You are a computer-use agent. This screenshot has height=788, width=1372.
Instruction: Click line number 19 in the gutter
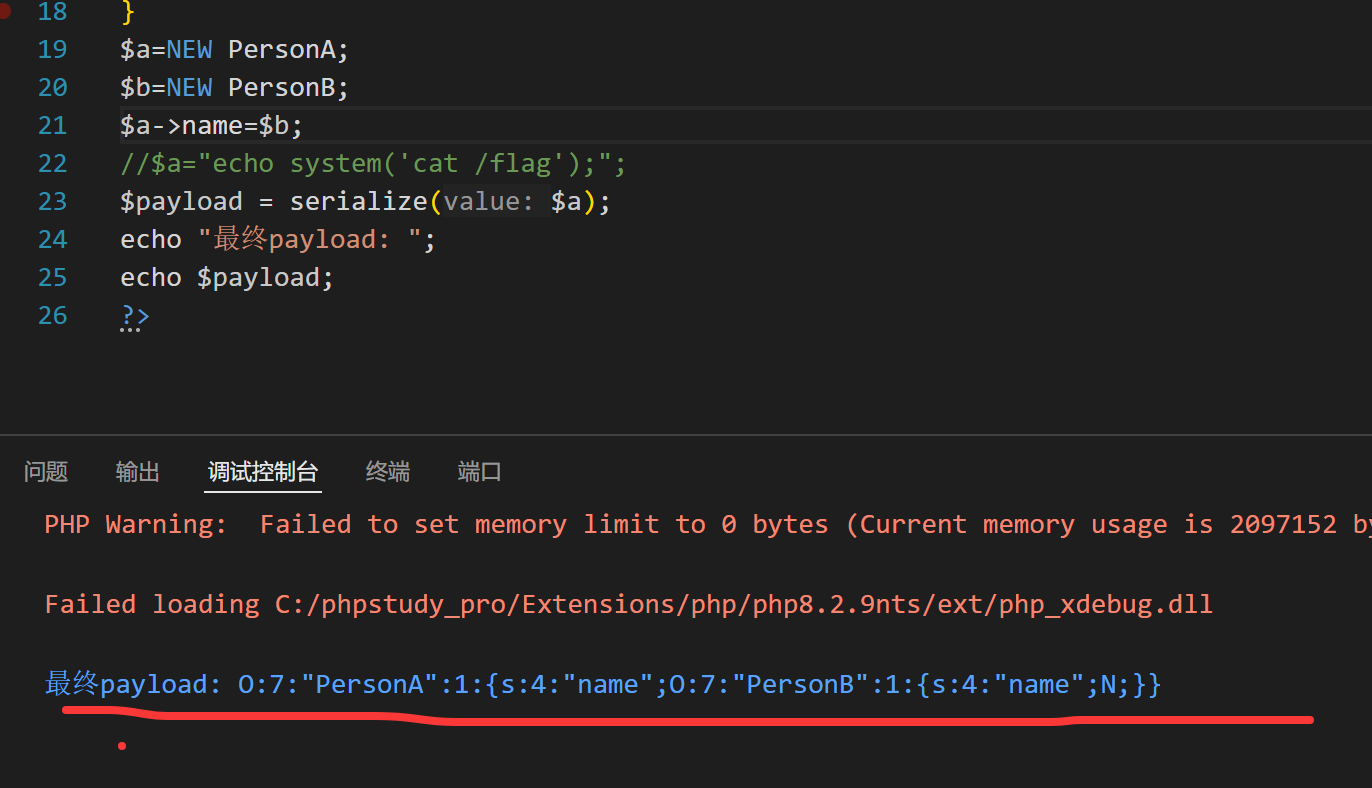(x=52, y=50)
